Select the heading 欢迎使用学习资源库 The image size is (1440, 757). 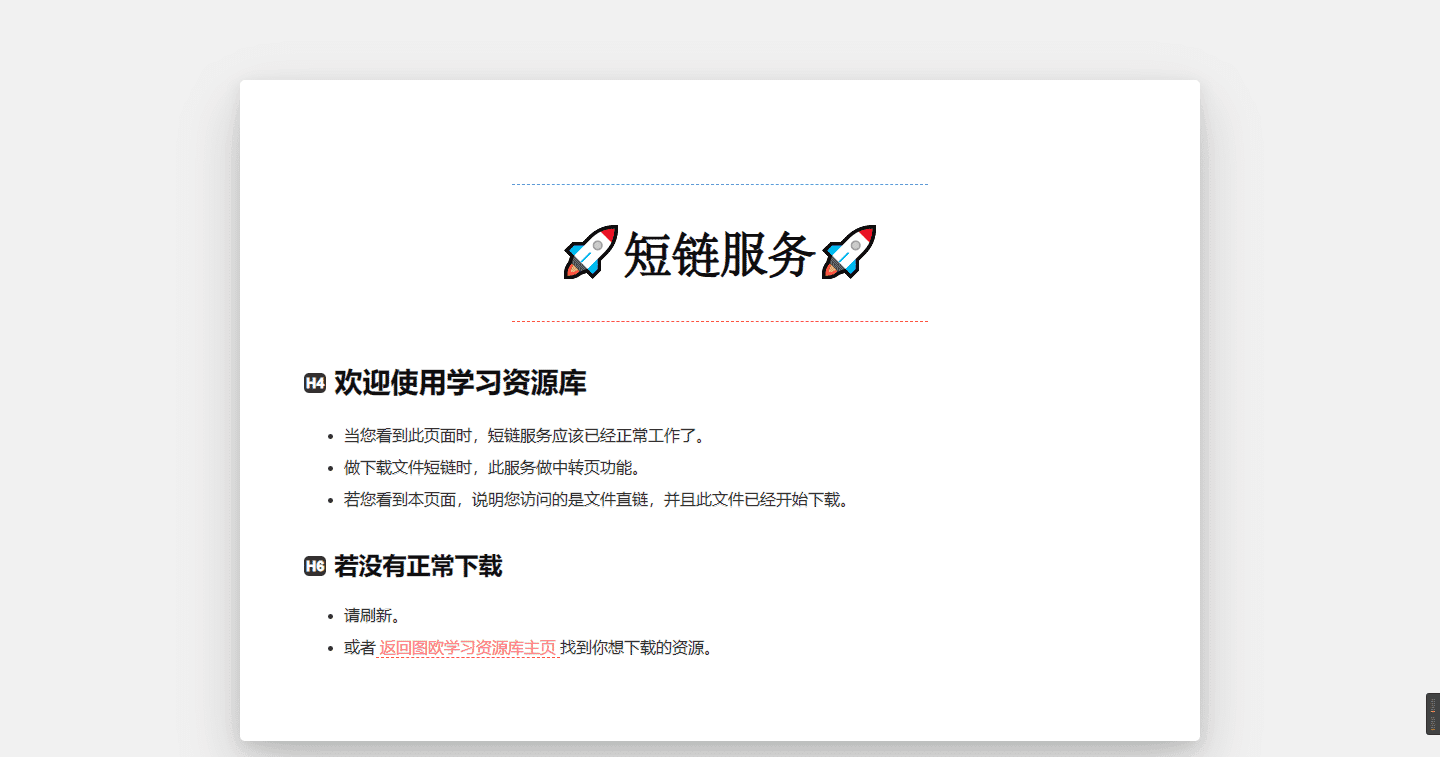click(x=462, y=383)
